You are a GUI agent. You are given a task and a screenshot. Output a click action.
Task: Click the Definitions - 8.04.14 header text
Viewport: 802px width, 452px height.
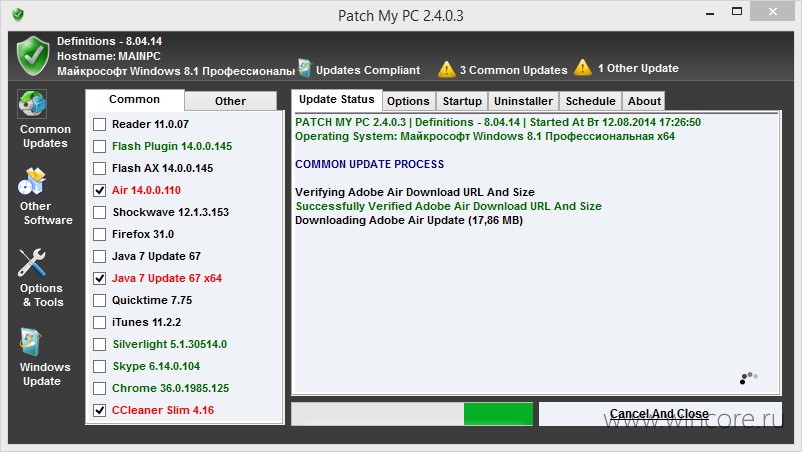(x=109, y=41)
